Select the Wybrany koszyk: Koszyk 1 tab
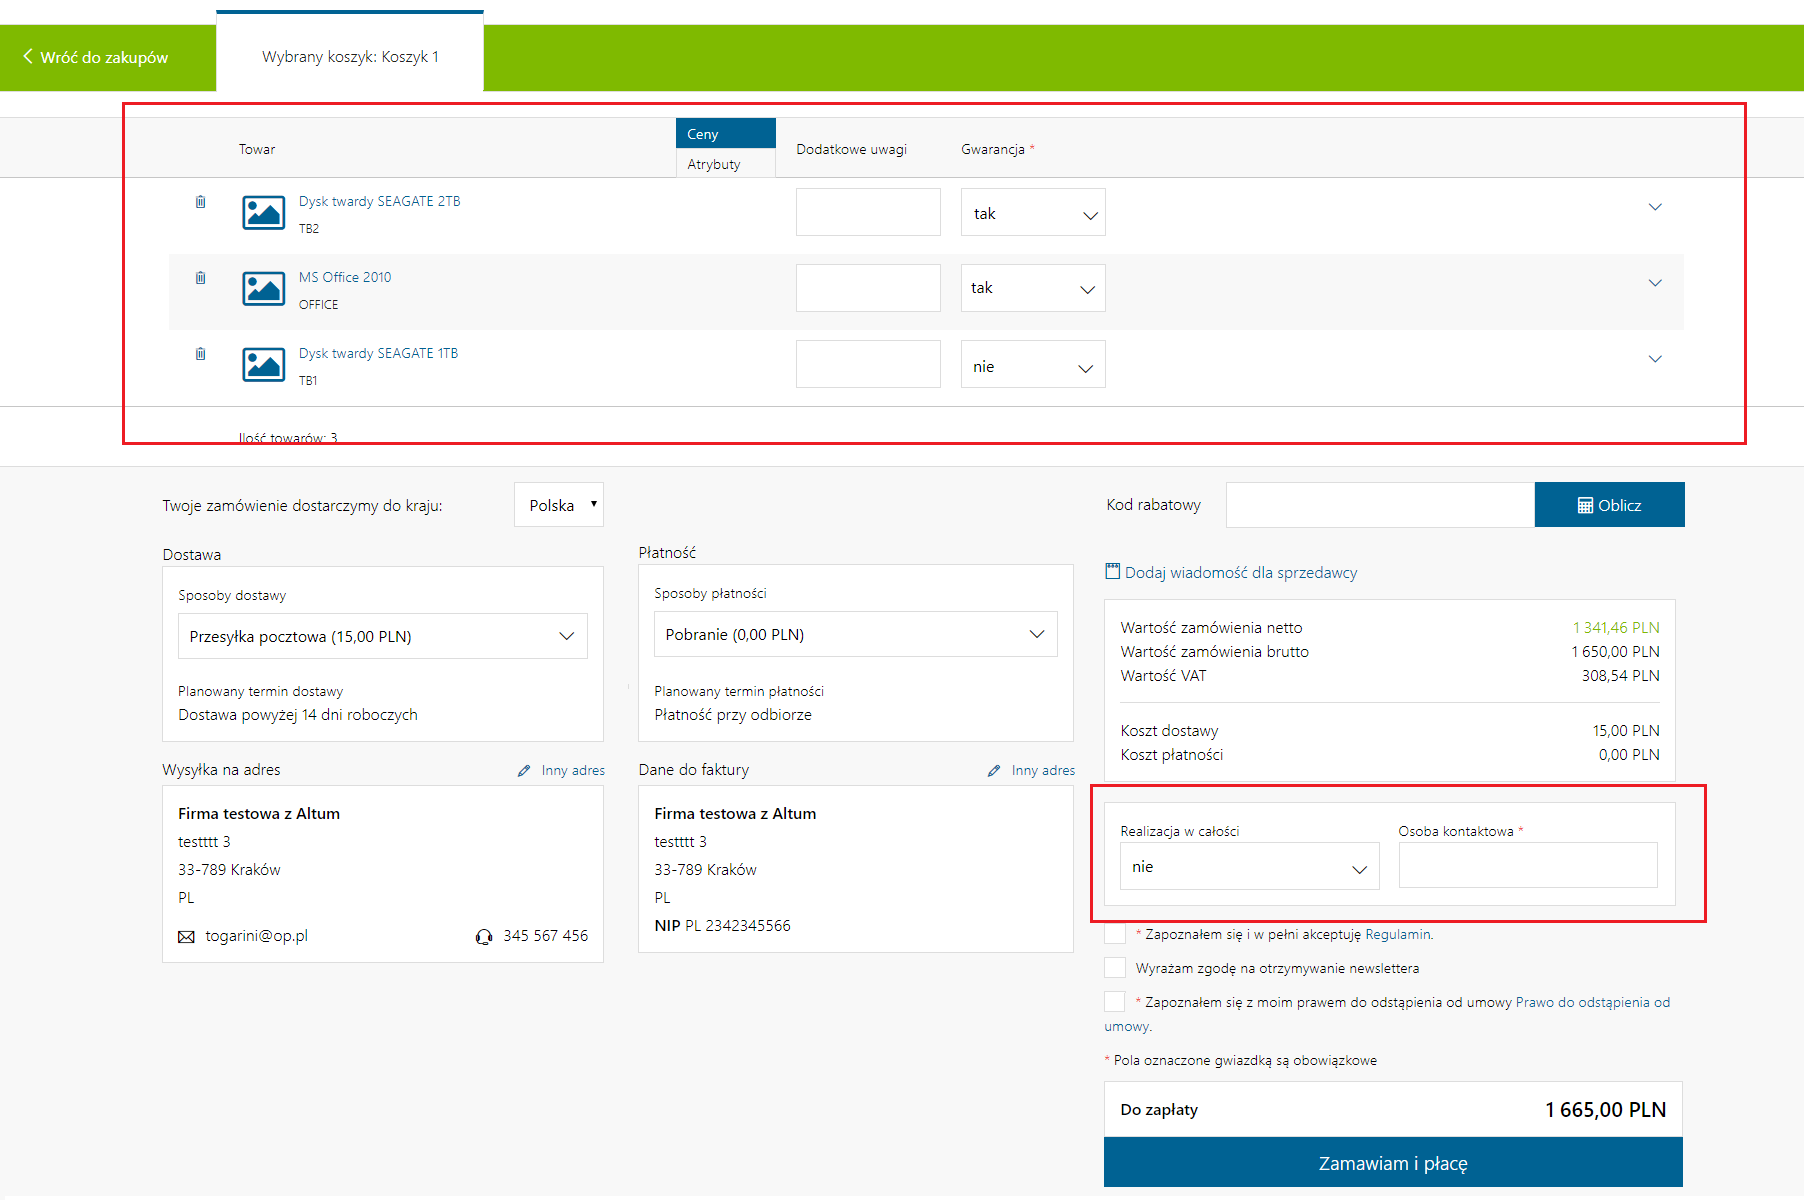Viewport: 1804px width, 1200px height. click(x=350, y=57)
